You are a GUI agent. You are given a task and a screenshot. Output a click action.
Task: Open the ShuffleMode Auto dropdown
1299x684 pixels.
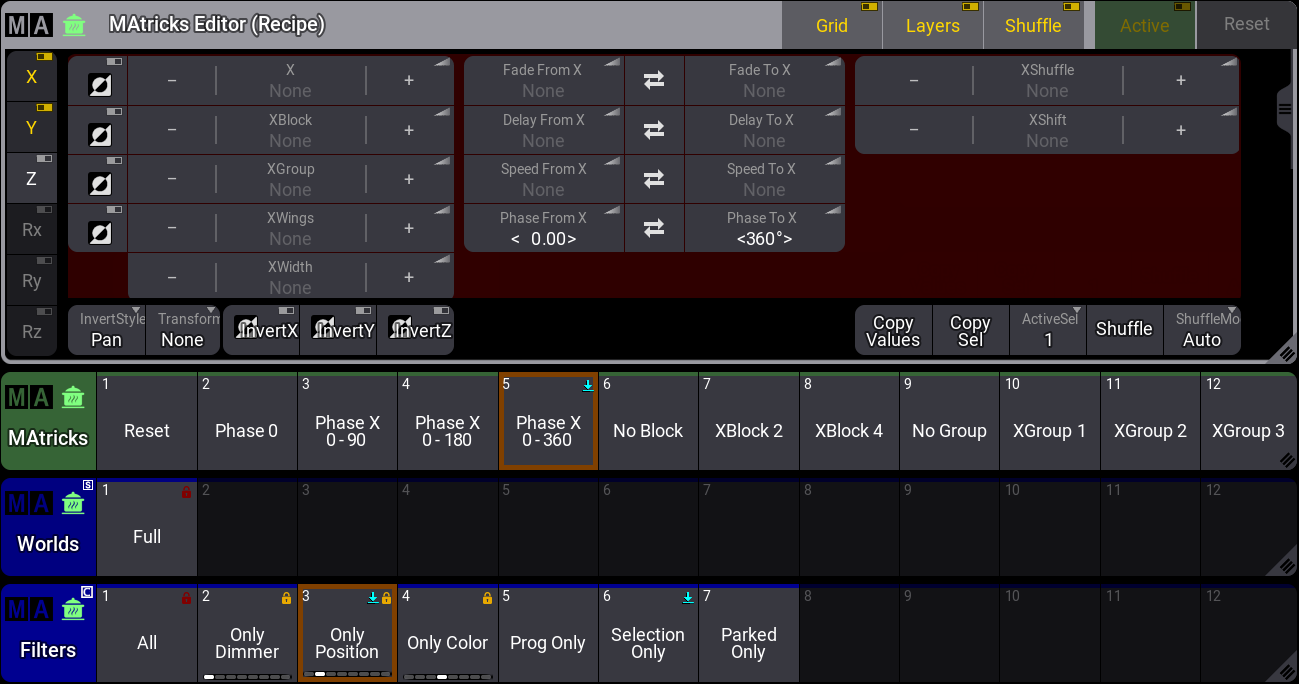pos(1202,330)
